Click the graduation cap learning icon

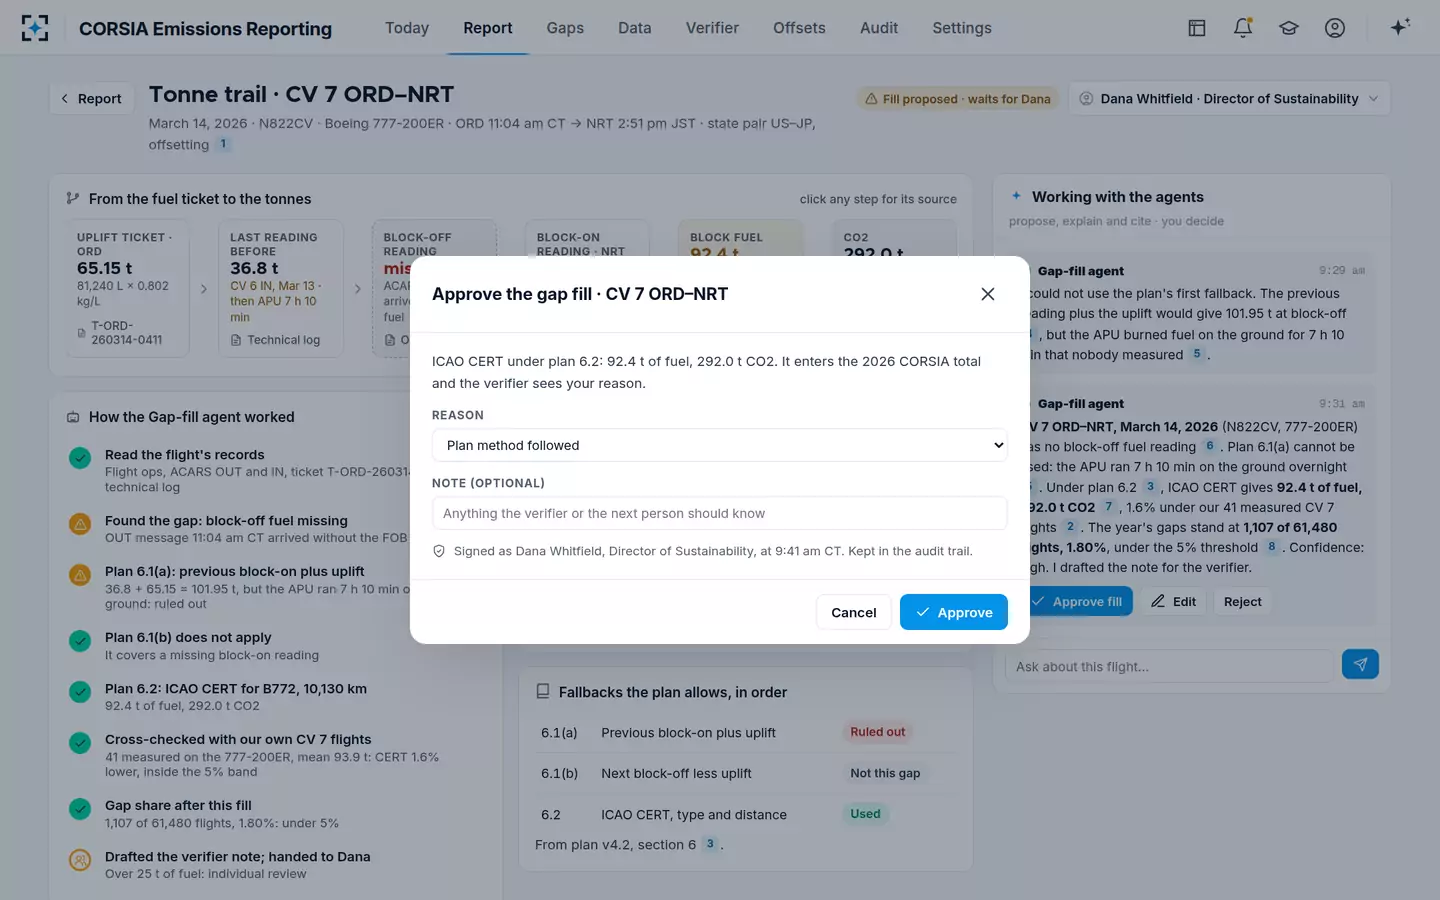point(1289,28)
